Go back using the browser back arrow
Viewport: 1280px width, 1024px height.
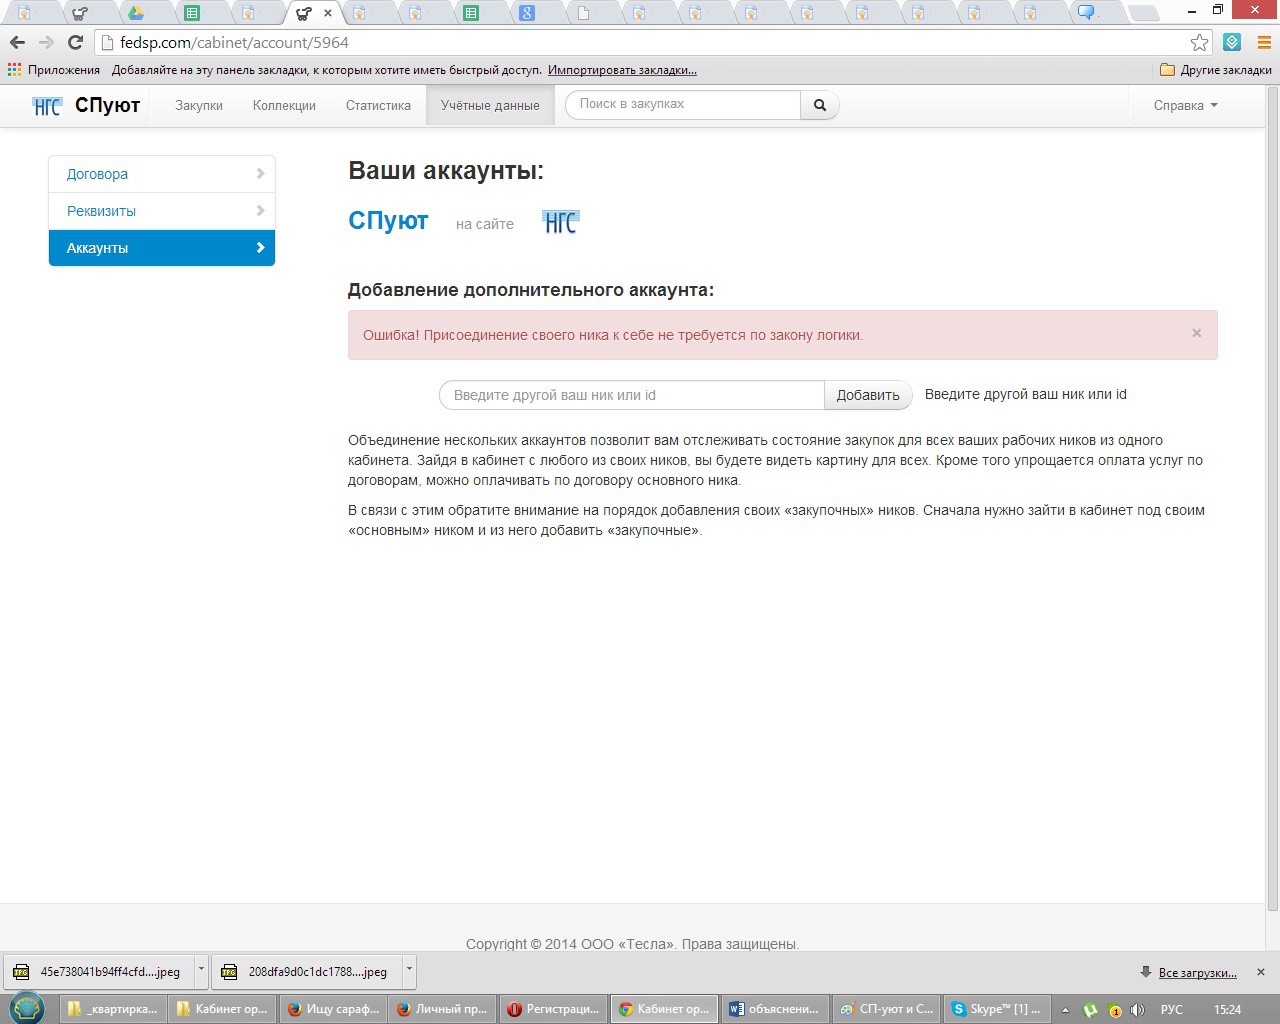(17, 42)
